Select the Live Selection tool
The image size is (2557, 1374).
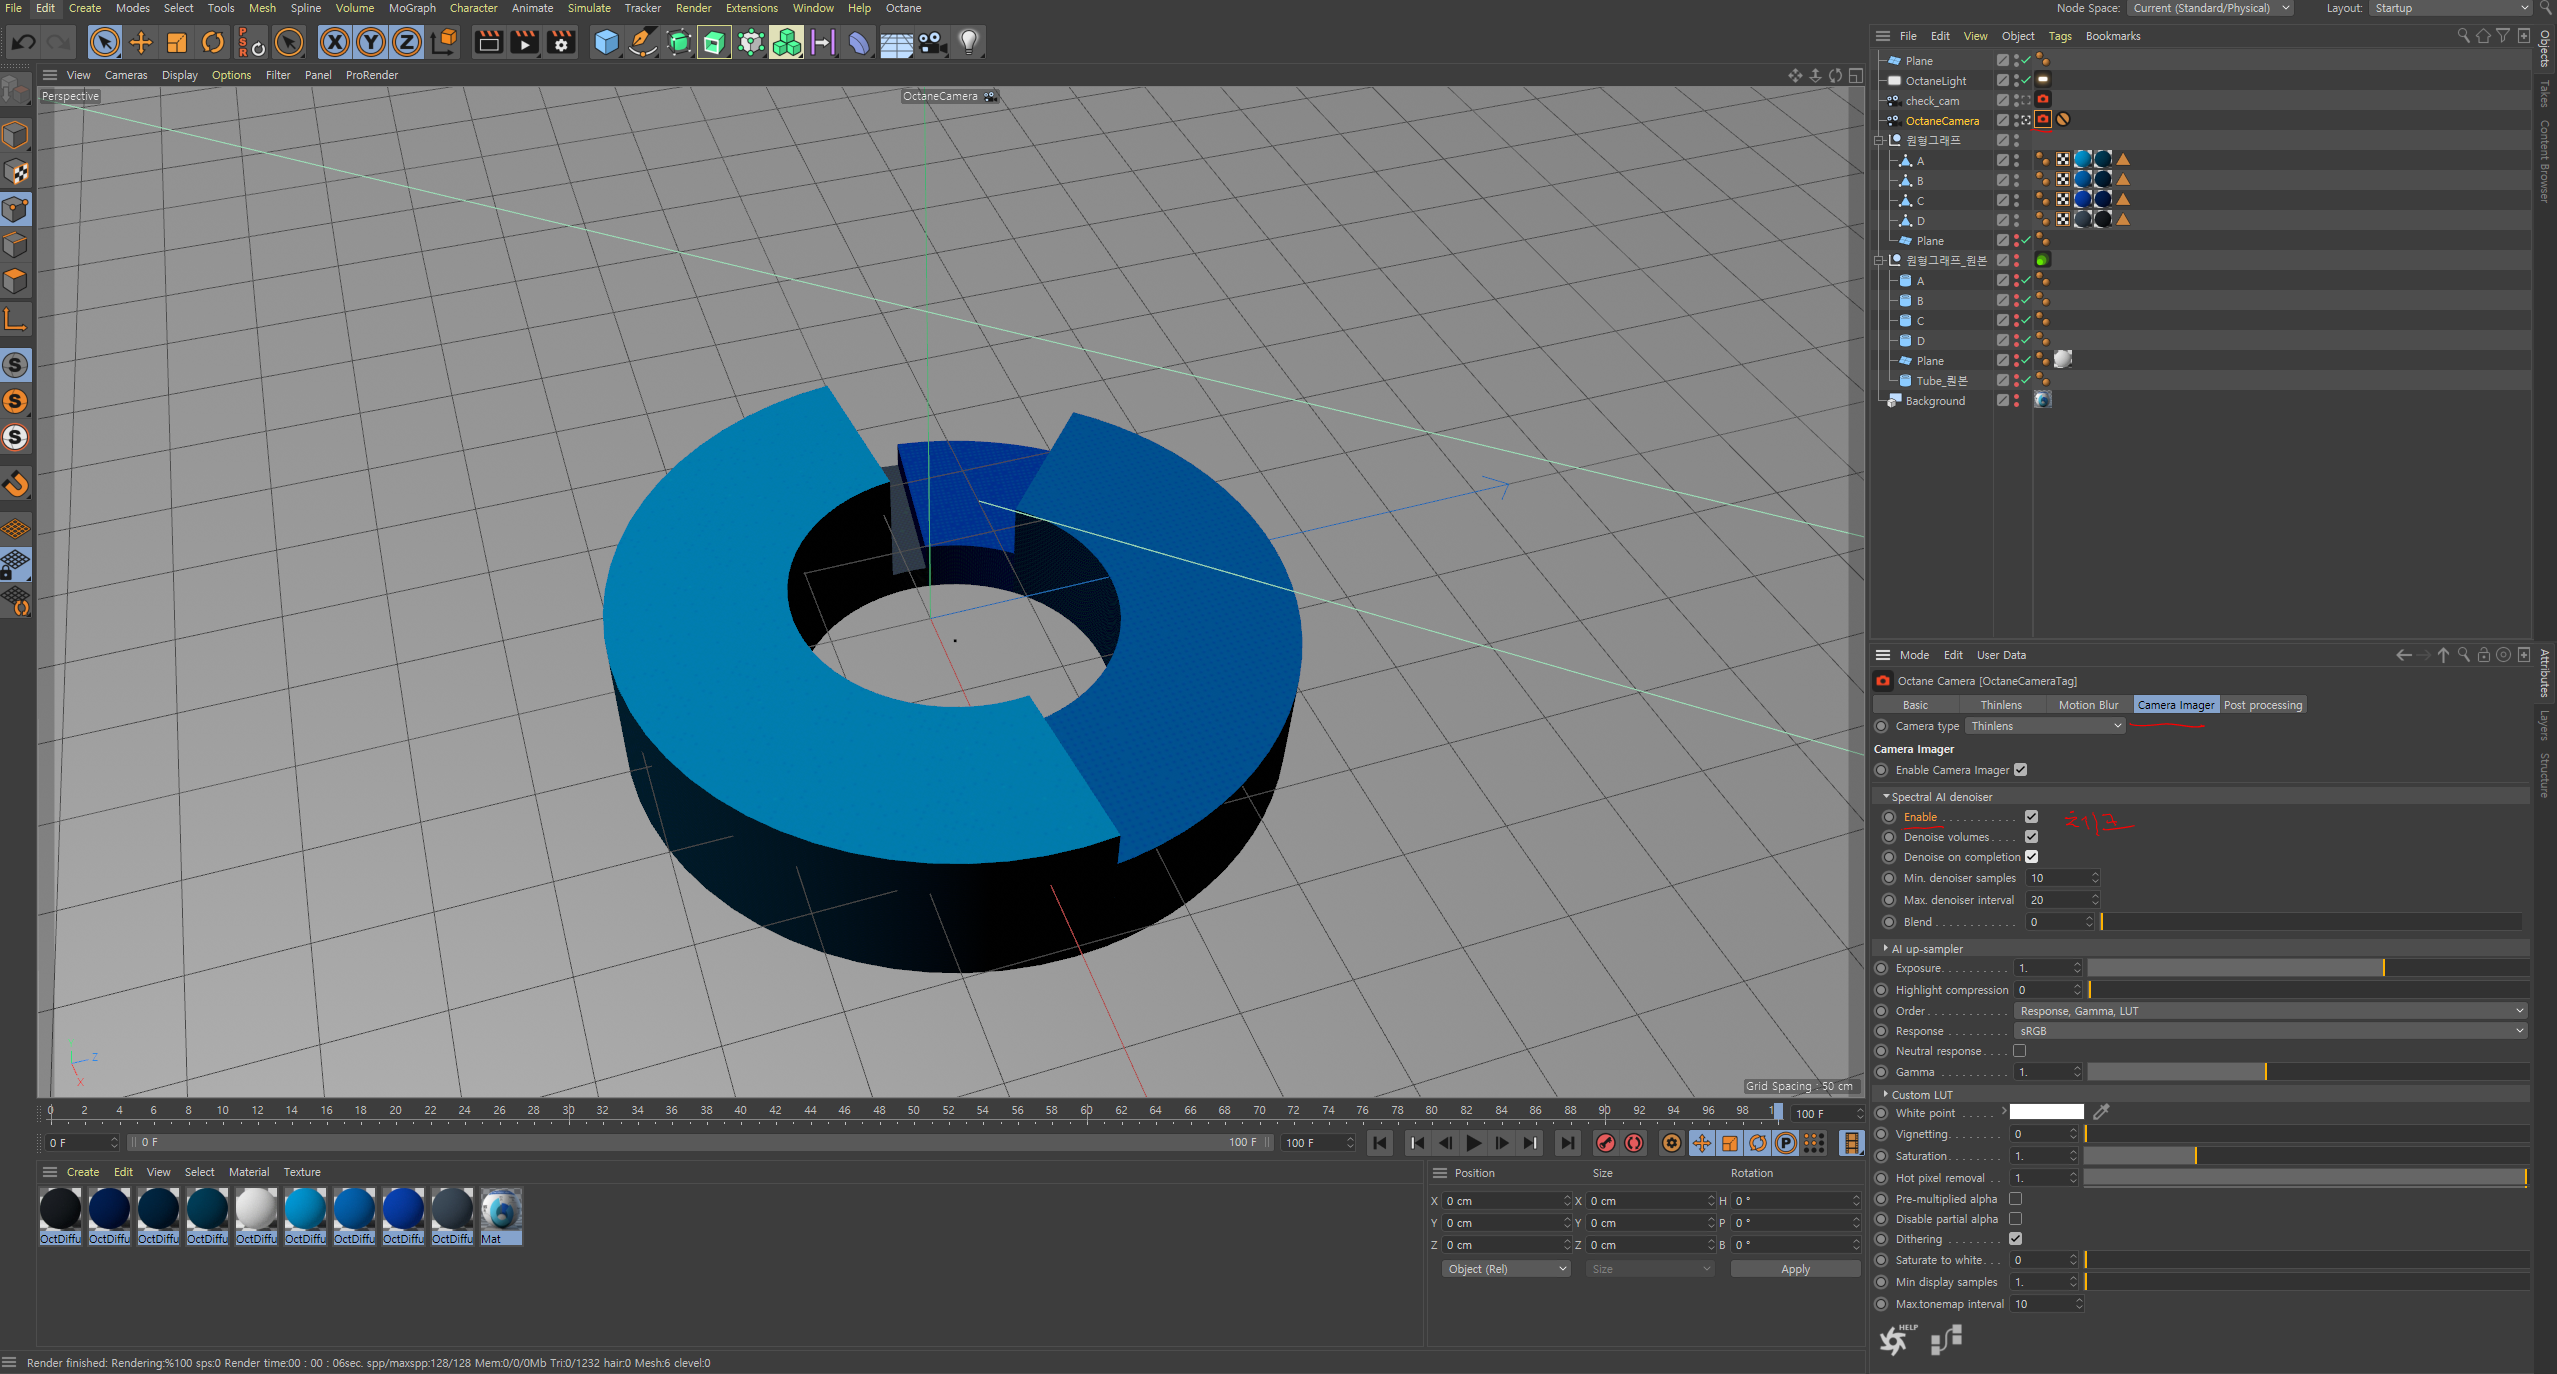coord(104,42)
